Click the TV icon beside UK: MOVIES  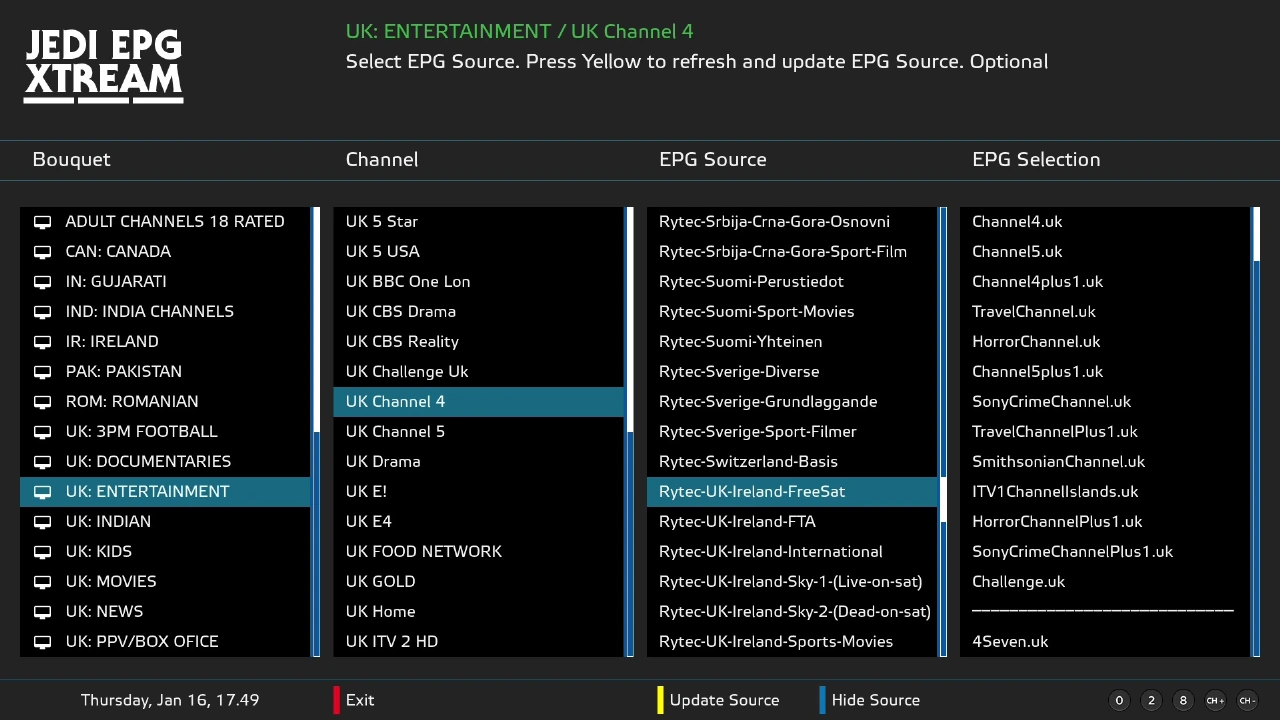[42, 582]
